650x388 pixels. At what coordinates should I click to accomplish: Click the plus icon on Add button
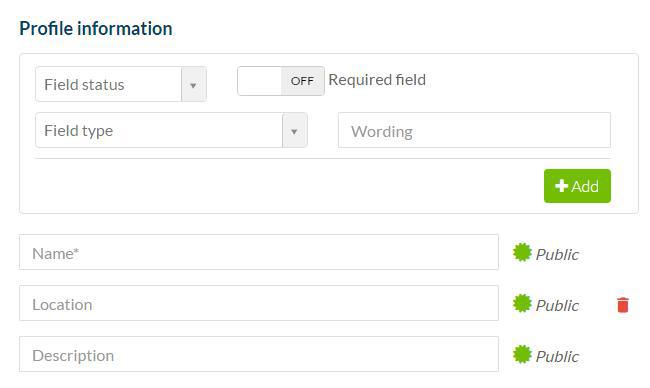coord(561,186)
